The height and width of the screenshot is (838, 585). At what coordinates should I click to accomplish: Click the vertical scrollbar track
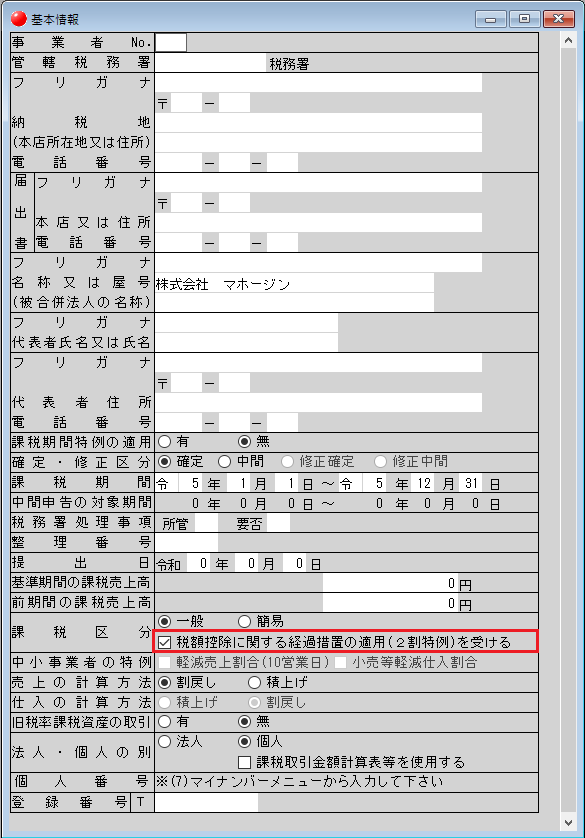568,431
